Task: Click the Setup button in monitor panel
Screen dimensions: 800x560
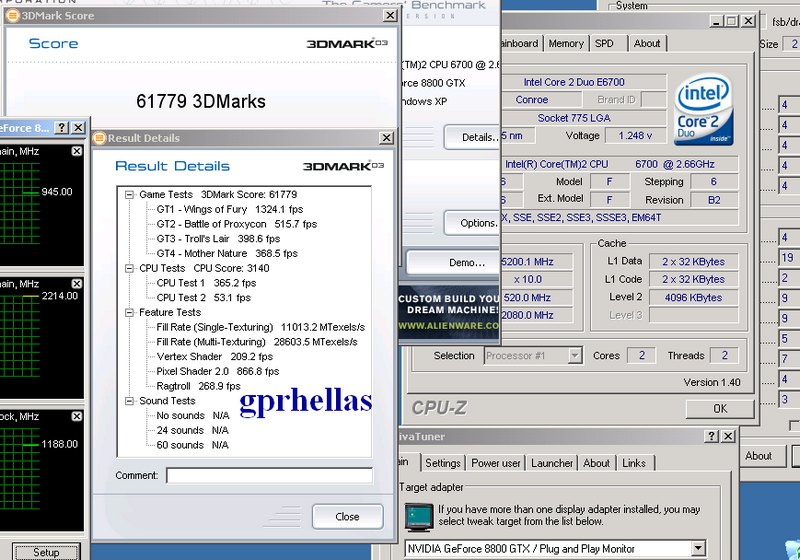Action: coord(46,552)
